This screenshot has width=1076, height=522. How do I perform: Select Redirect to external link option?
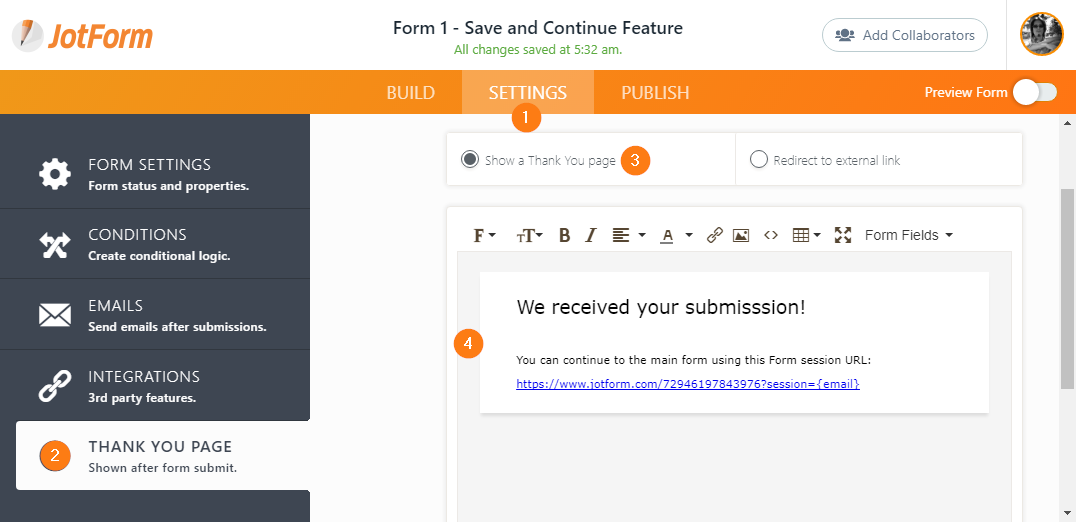click(759, 160)
